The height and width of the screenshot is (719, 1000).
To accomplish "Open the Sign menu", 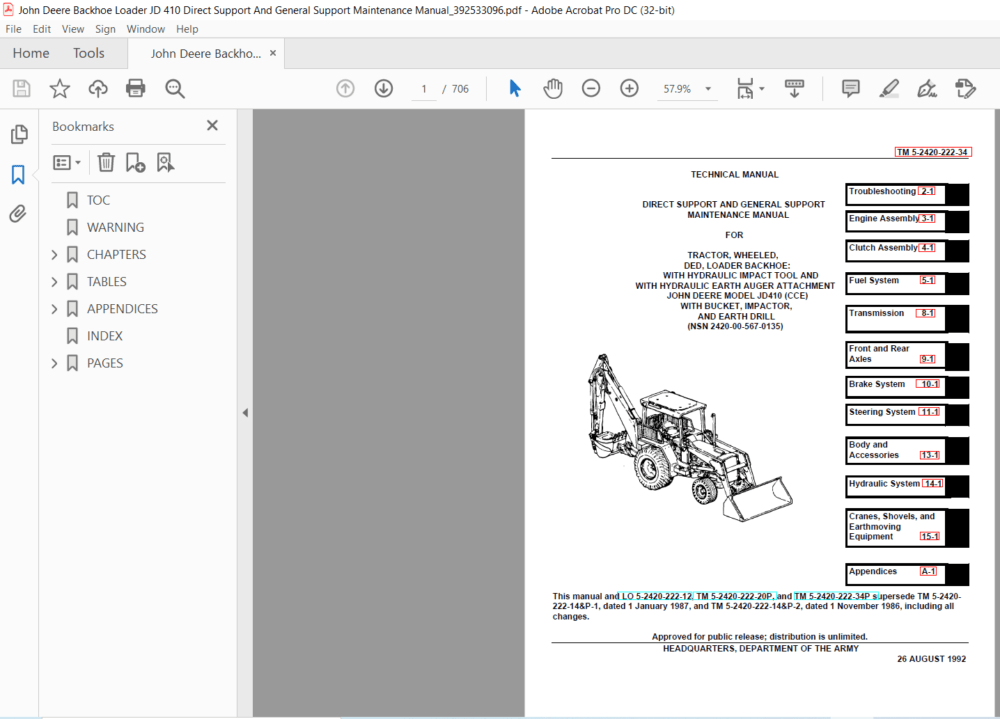I will pos(105,29).
